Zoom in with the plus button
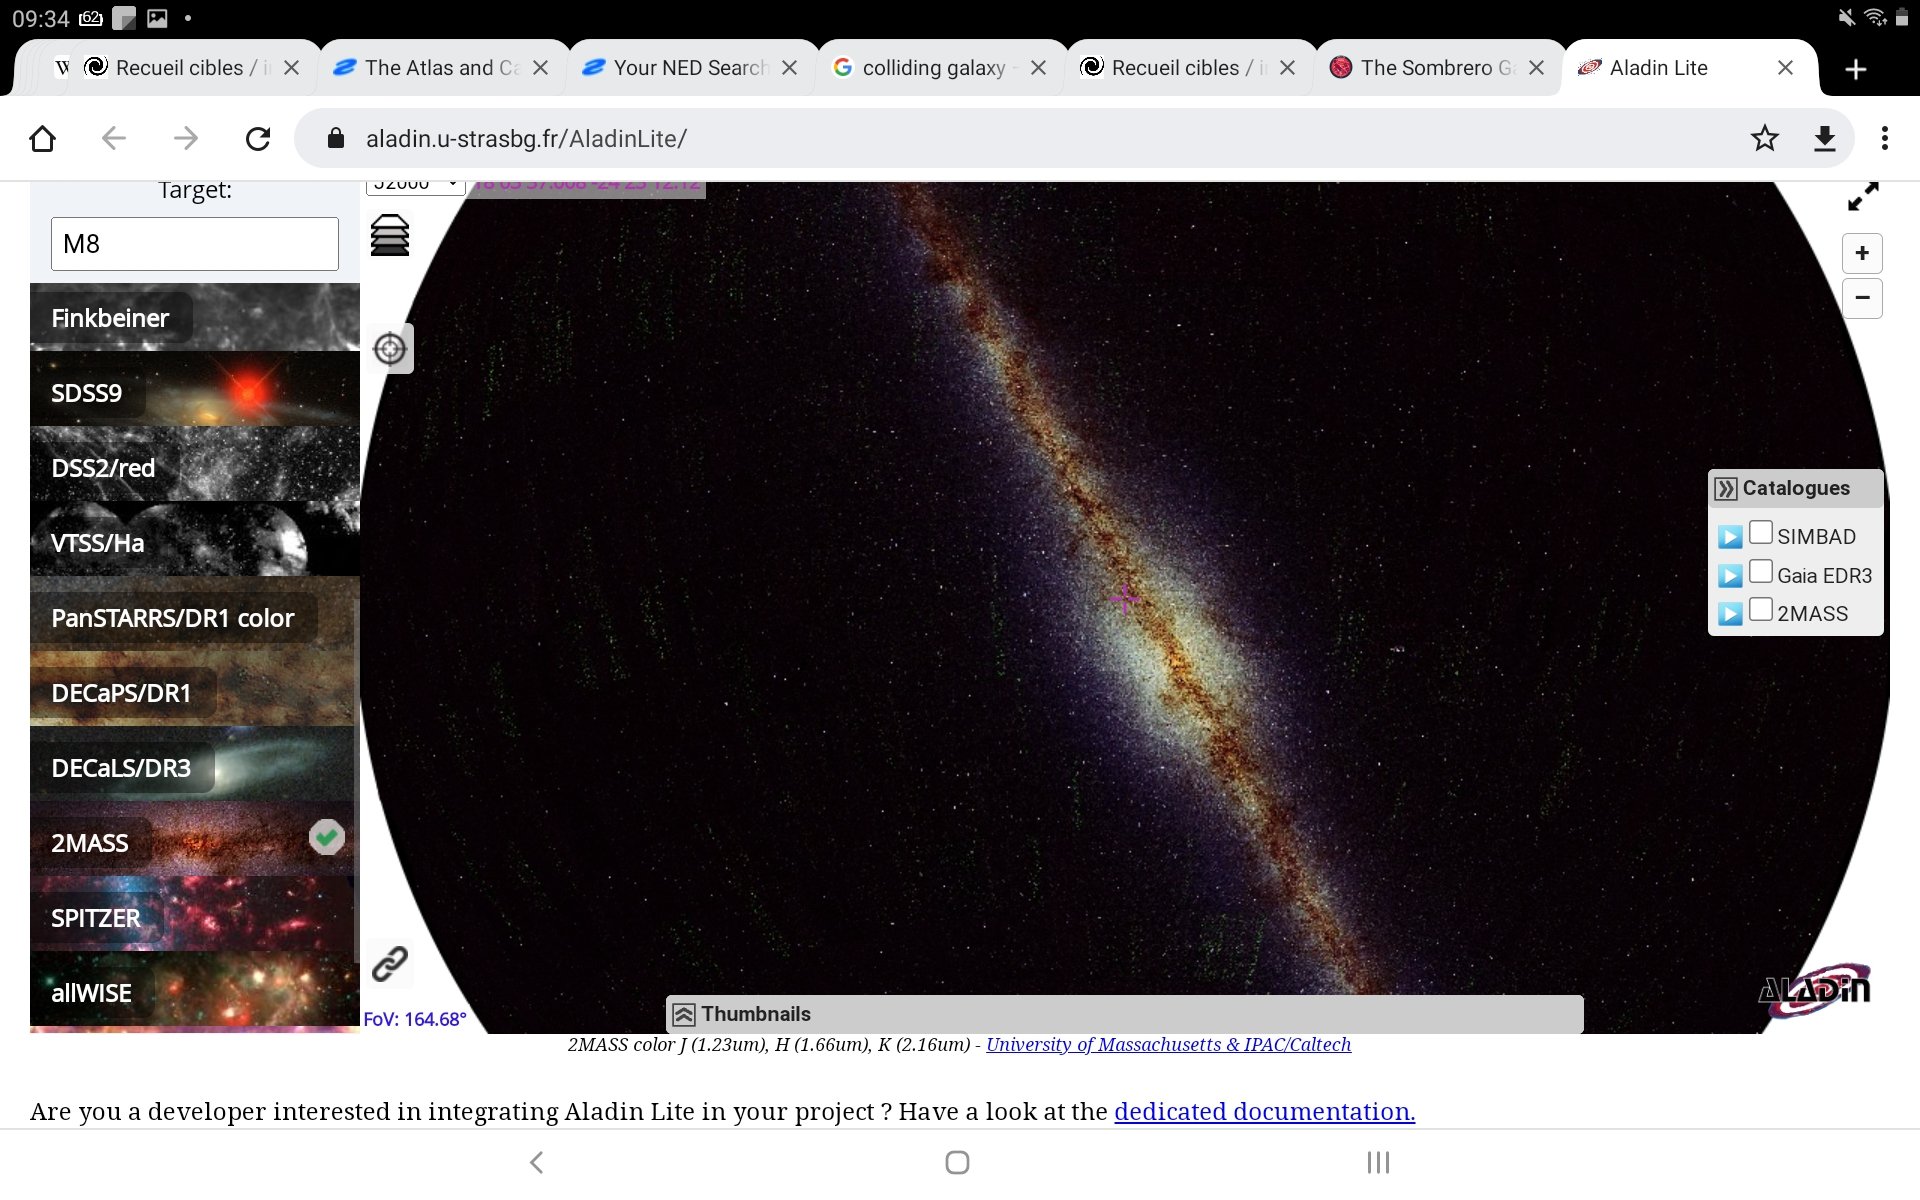 coord(1862,253)
